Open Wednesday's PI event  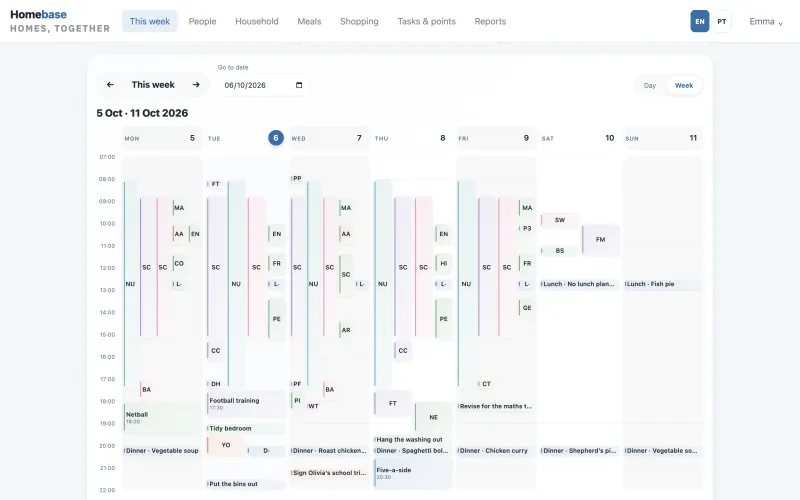[297, 401]
